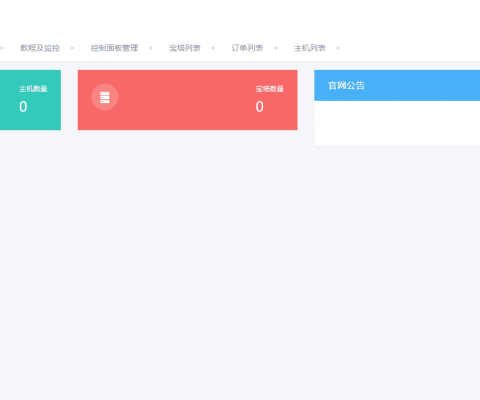Close the 教程及监控 tab
Viewport: 480px width, 400px height.
click(x=72, y=48)
